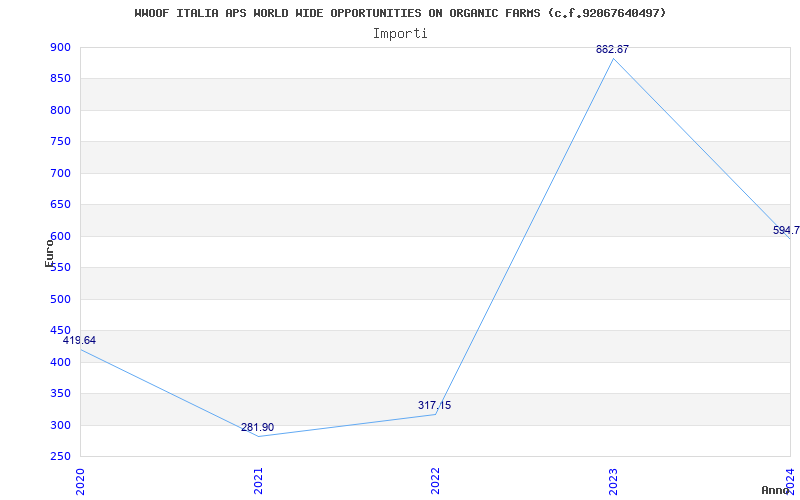The width and height of the screenshot is (800, 500).
Task: Click the 450 y-axis value
Action: [x=60, y=331]
